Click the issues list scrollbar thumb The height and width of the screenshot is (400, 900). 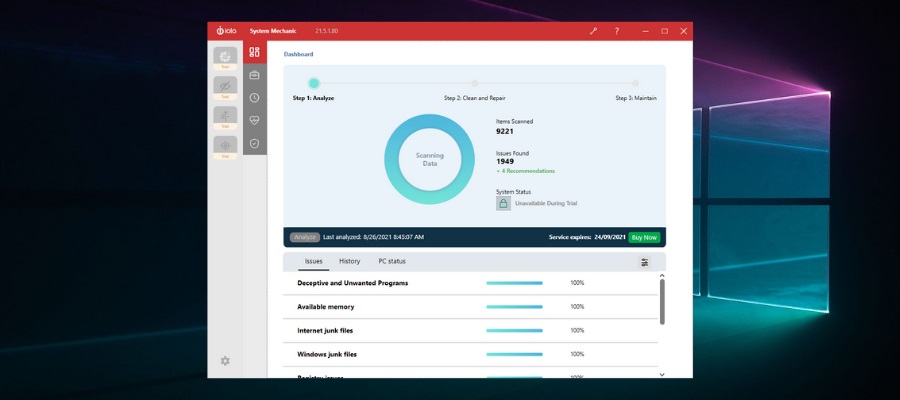pos(662,302)
